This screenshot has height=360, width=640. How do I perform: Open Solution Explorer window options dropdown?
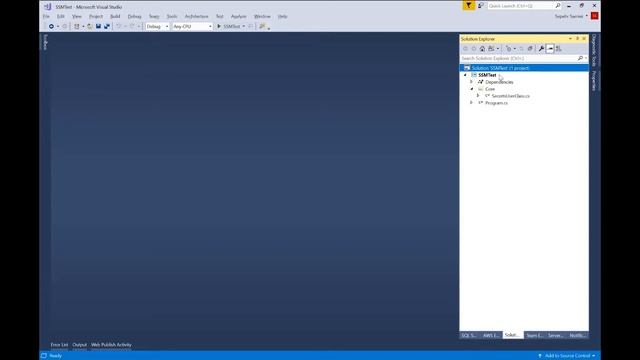pyautogui.click(x=570, y=38)
